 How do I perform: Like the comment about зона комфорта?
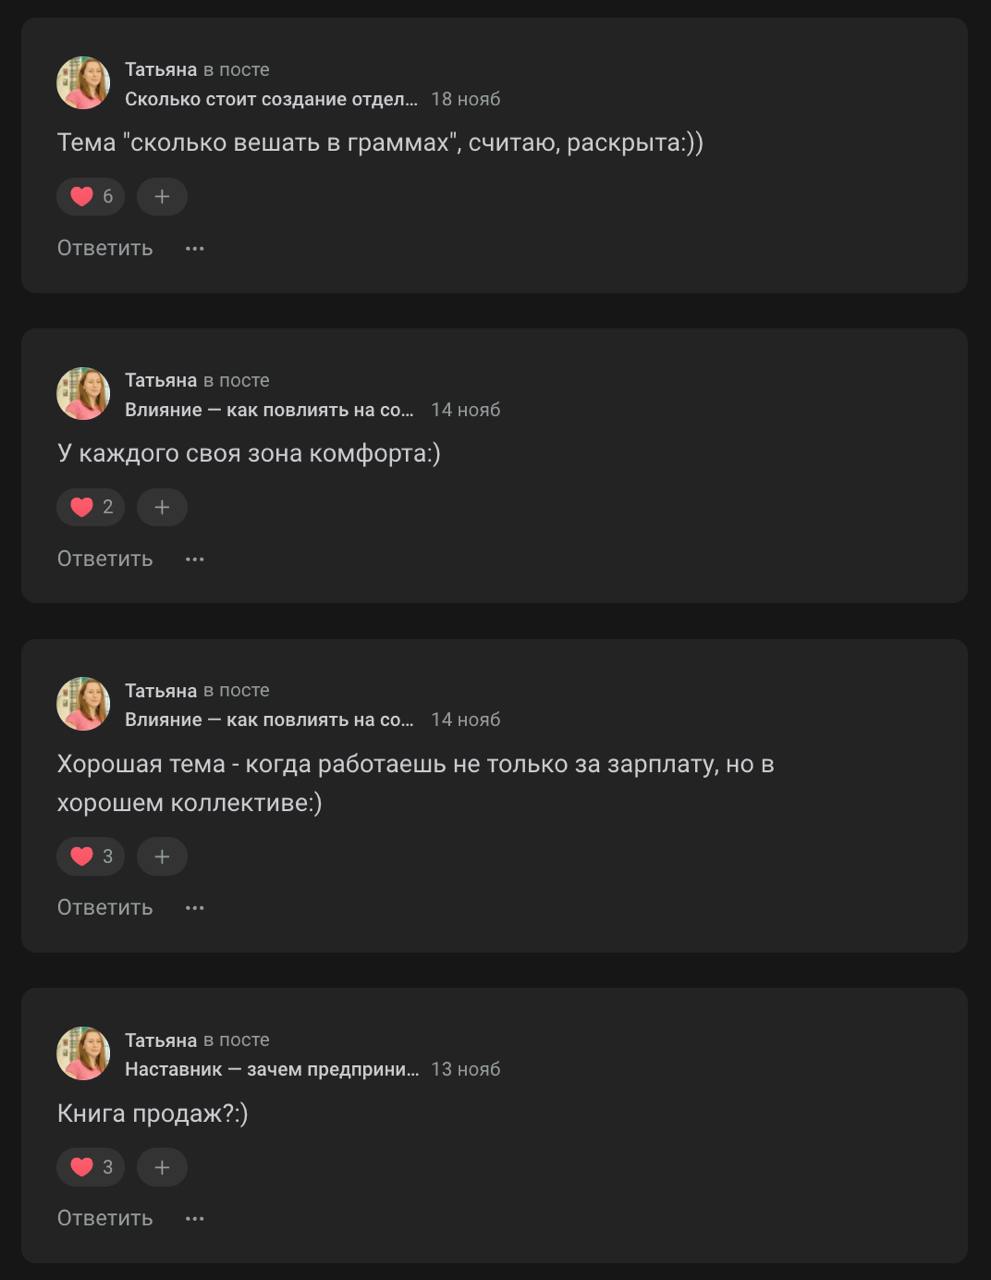89,507
